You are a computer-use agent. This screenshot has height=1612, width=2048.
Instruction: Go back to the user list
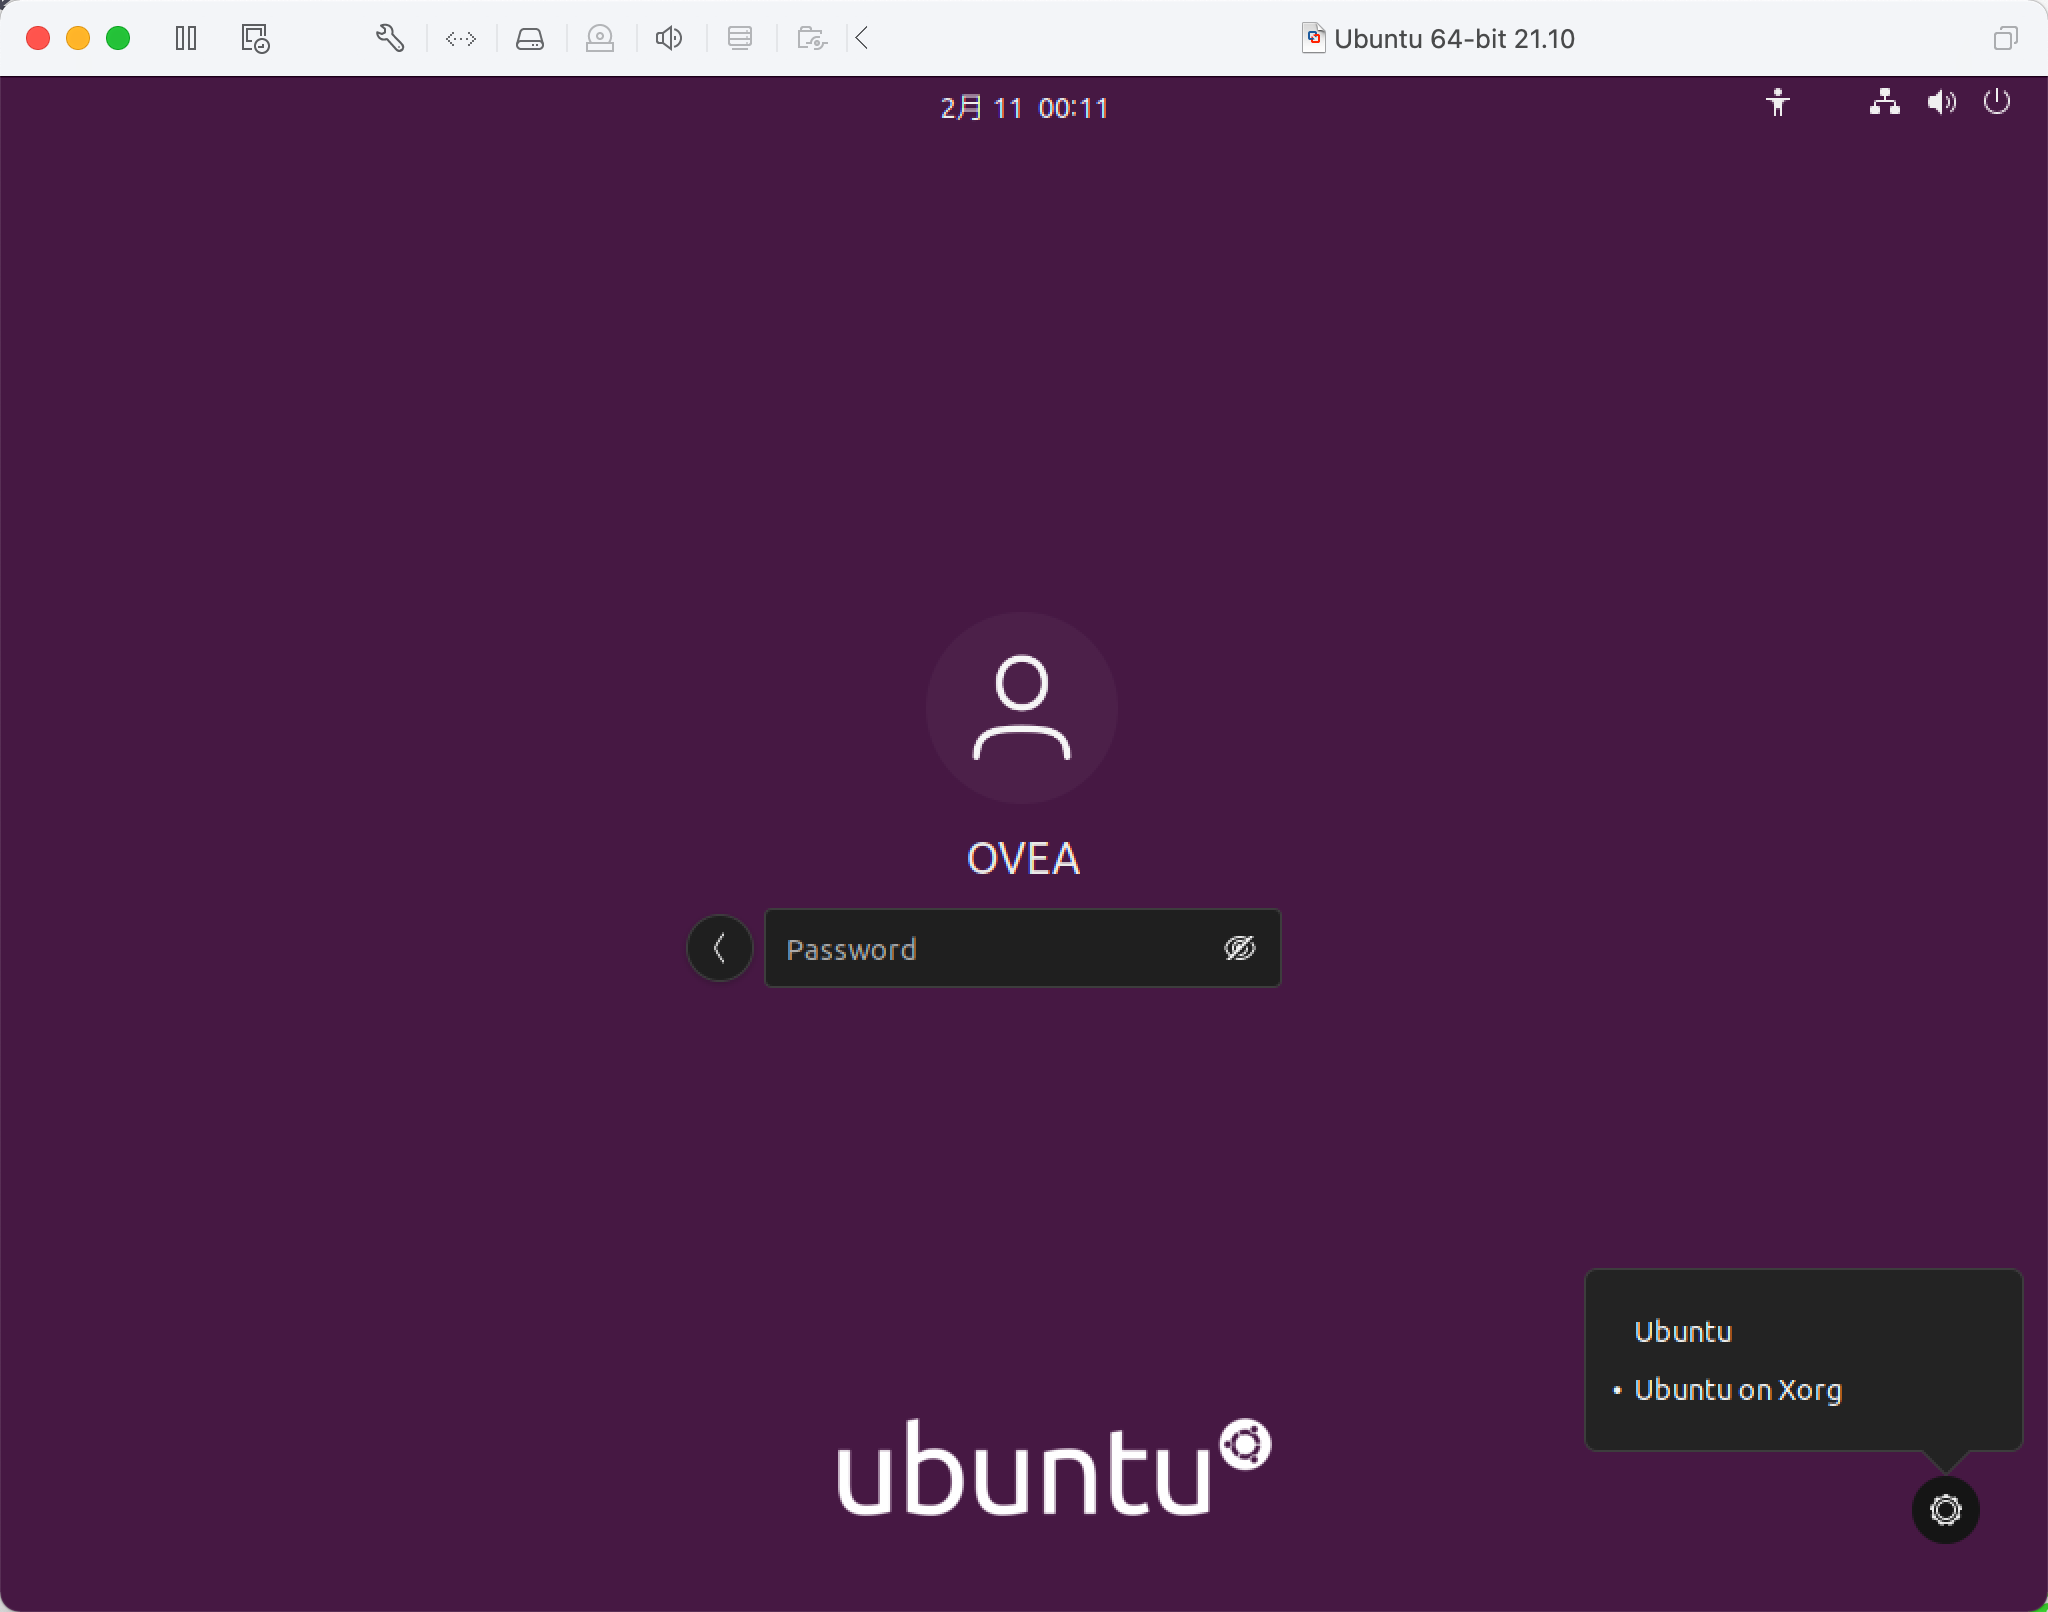coord(719,948)
